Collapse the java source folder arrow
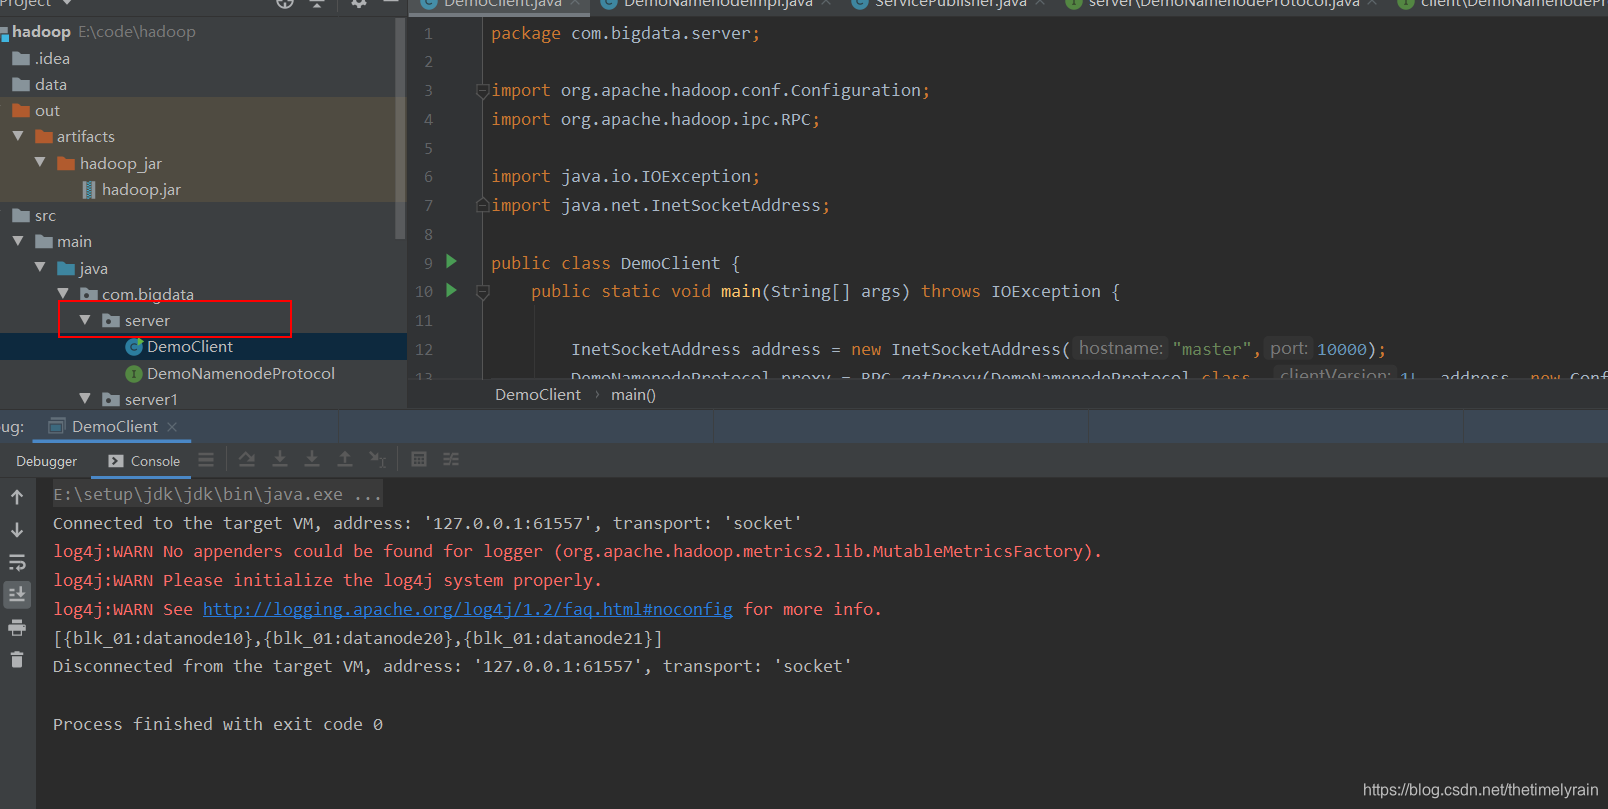Viewport: 1608px width, 809px height. point(40,267)
